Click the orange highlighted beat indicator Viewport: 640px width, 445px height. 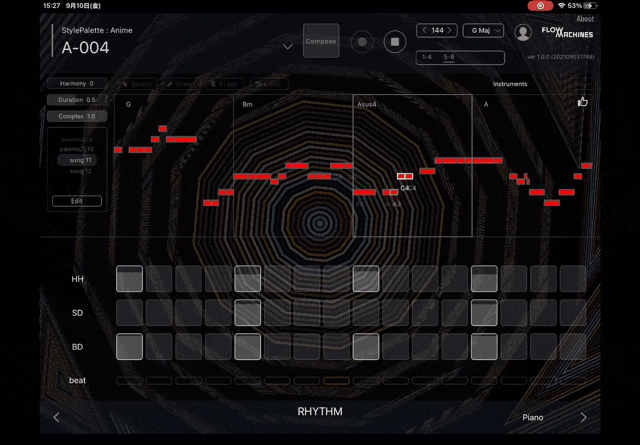336,380
